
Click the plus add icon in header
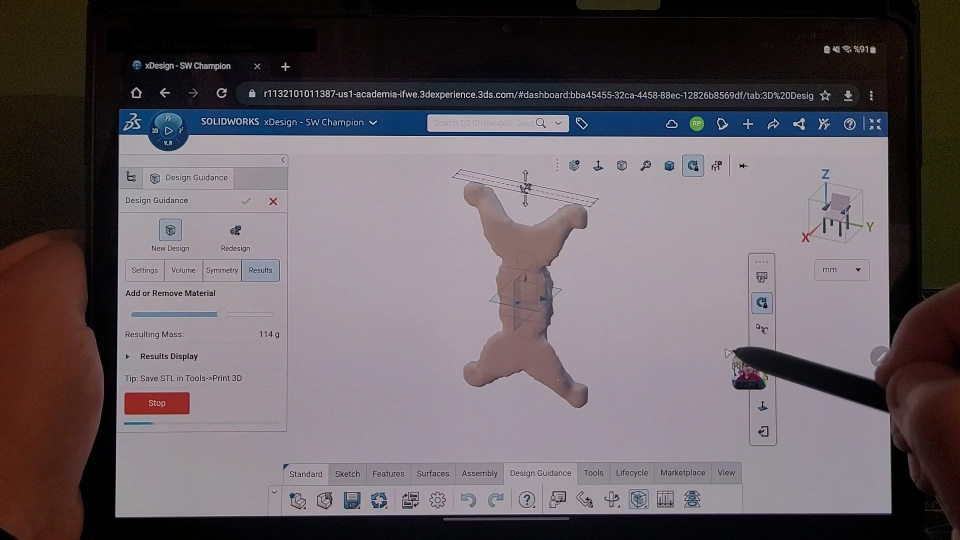point(748,124)
